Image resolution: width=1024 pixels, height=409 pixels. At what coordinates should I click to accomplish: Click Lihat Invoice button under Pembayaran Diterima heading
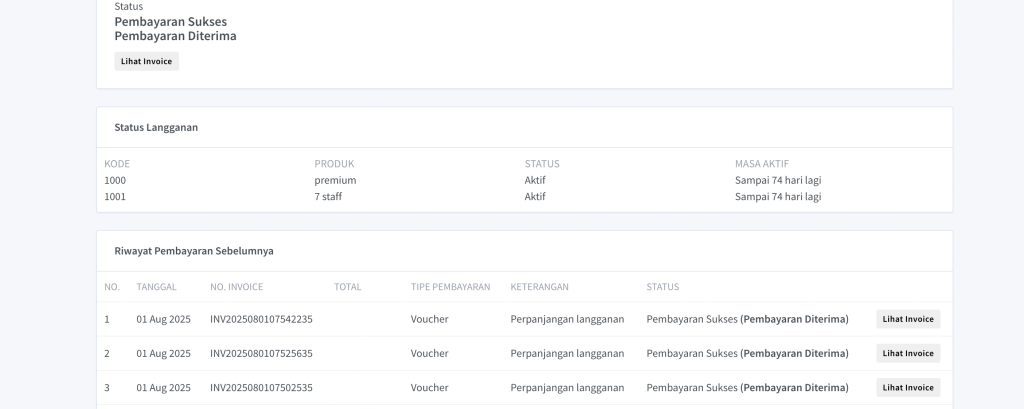(x=146, y=61)
